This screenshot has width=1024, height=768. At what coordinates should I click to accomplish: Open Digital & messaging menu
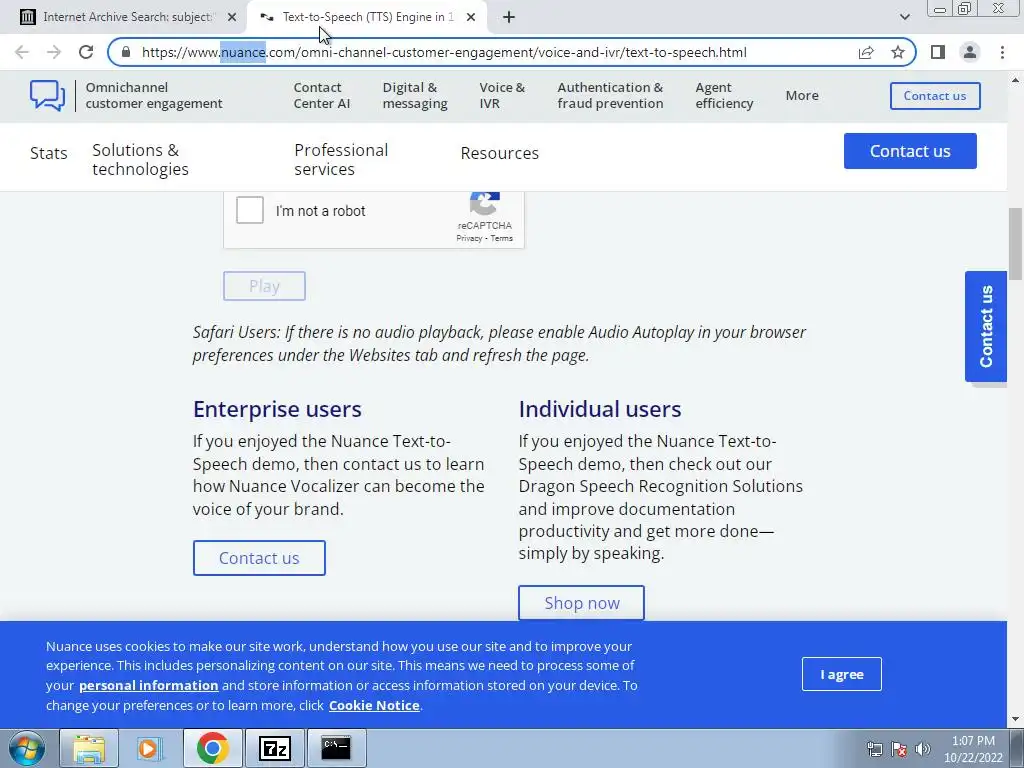coord(415,95)
